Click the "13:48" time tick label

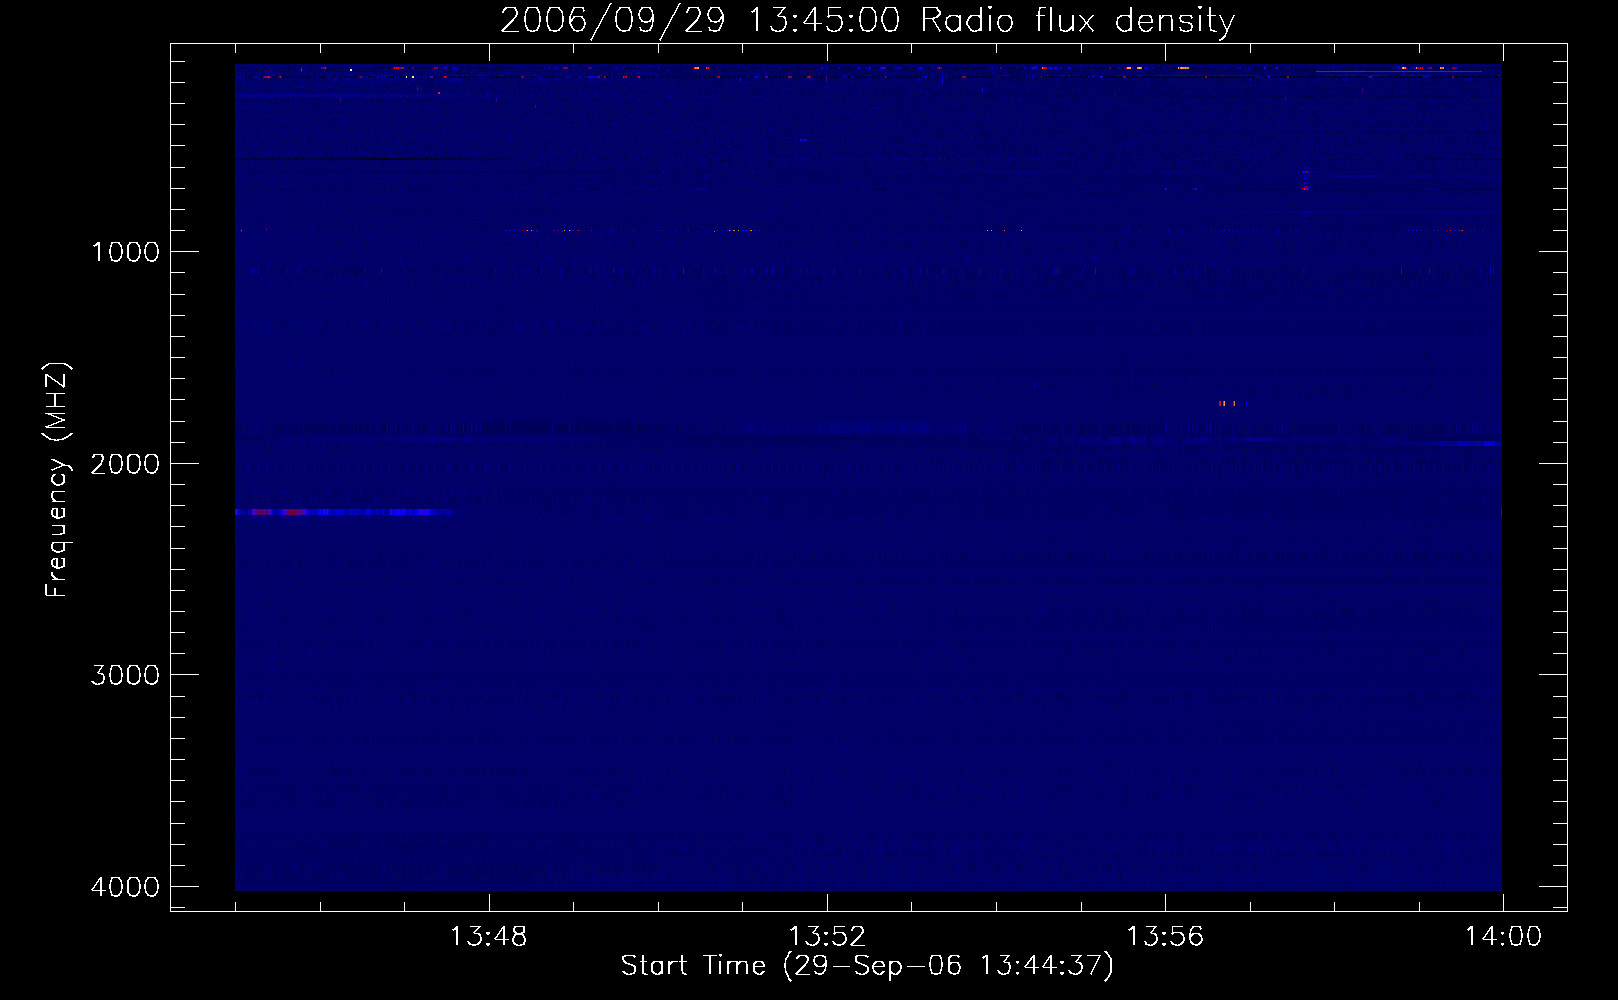488,937
